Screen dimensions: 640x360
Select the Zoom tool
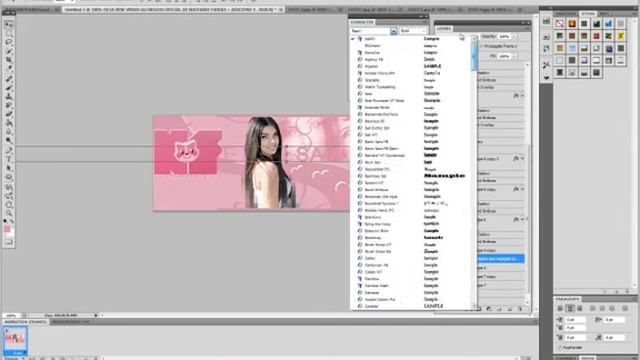point(9,213)
